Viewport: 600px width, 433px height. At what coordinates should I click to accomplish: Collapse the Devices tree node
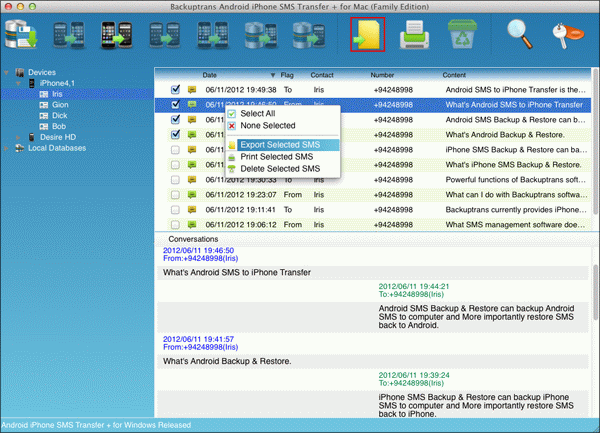(x=8, y=73)
